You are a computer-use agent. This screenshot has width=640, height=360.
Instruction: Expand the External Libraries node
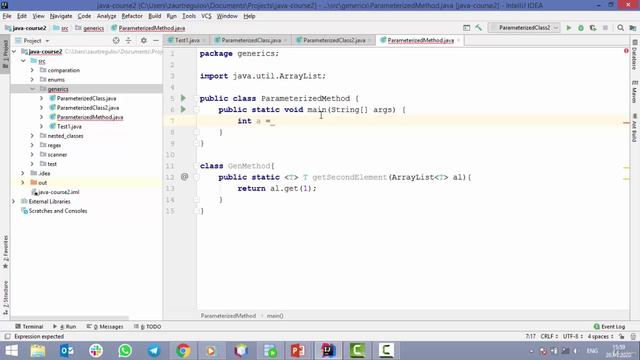pos(13,202)
